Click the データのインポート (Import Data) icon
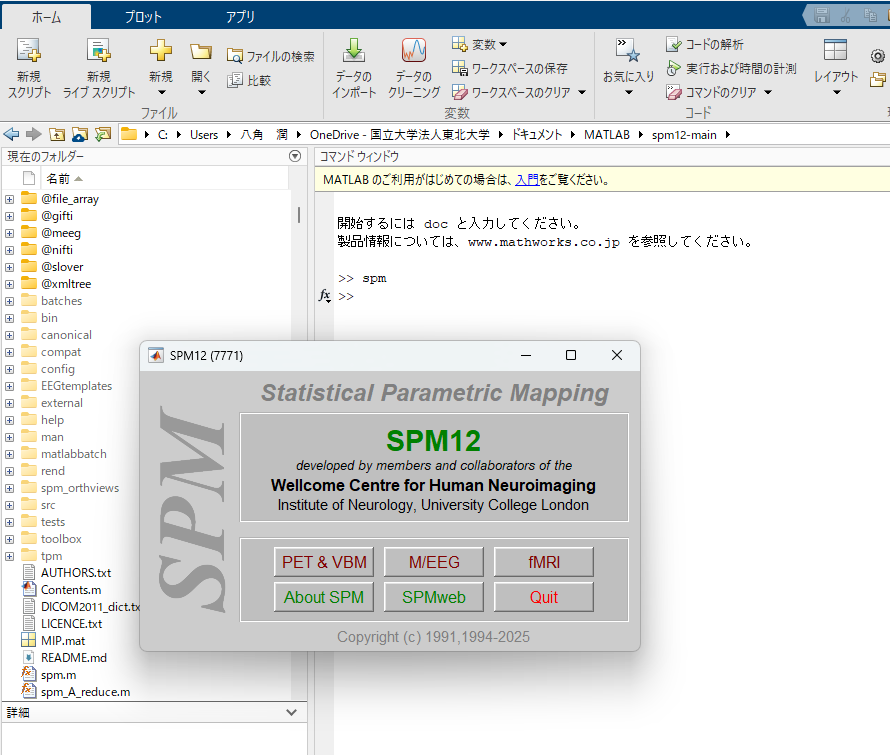Image resolution: width=890 pixels, height=755 pixels. click(x=353, y=52)
